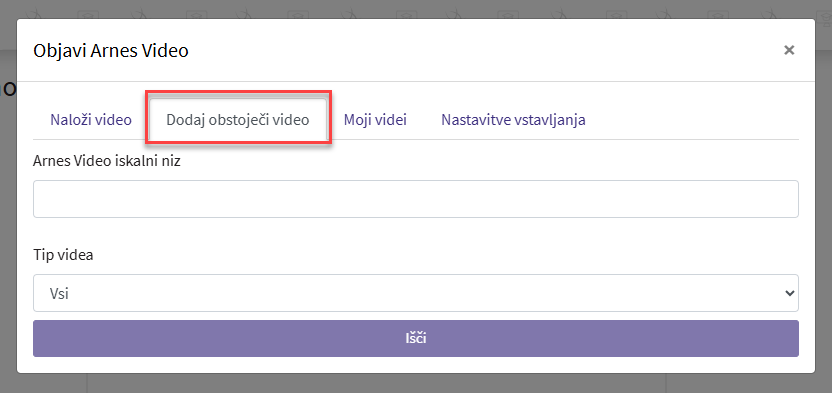Screen dimensions: 832x393
Task: Select the Dodaj obstoječi video tab
Action: tap(238, 120)
